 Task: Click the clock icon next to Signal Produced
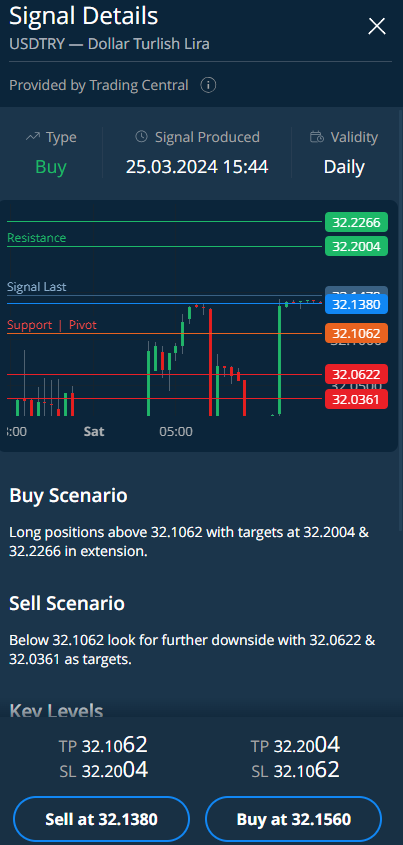click(141, 137)
